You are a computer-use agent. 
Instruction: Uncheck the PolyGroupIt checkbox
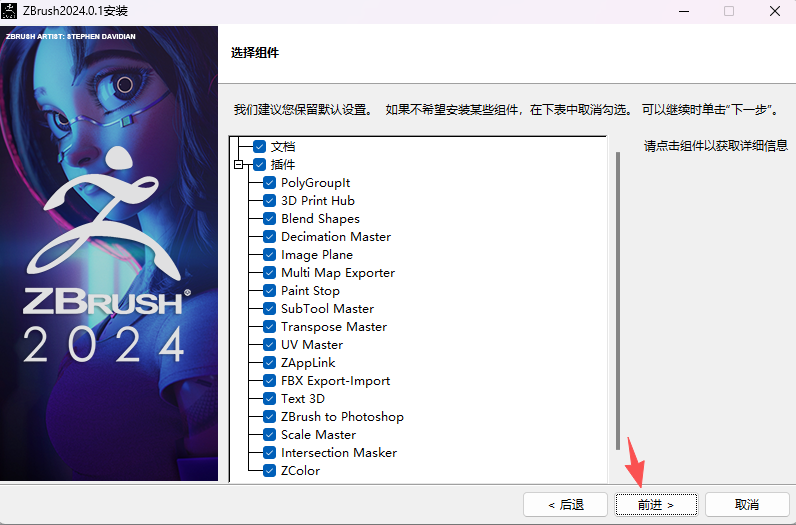point(270,183)
